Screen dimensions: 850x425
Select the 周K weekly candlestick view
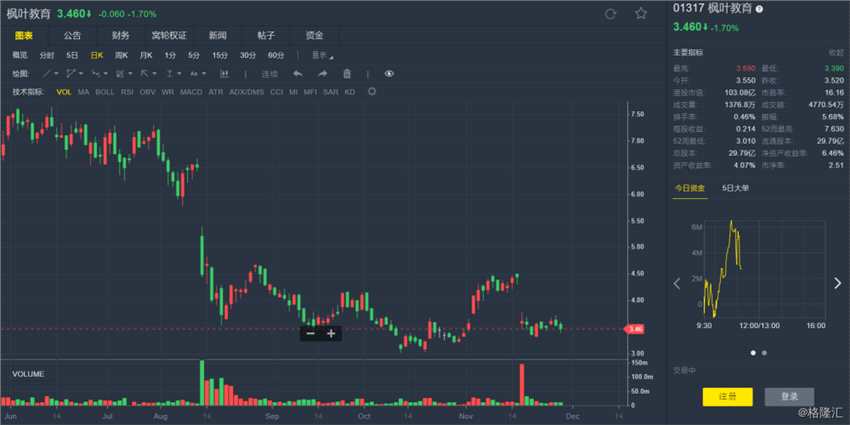click(121, 55)
